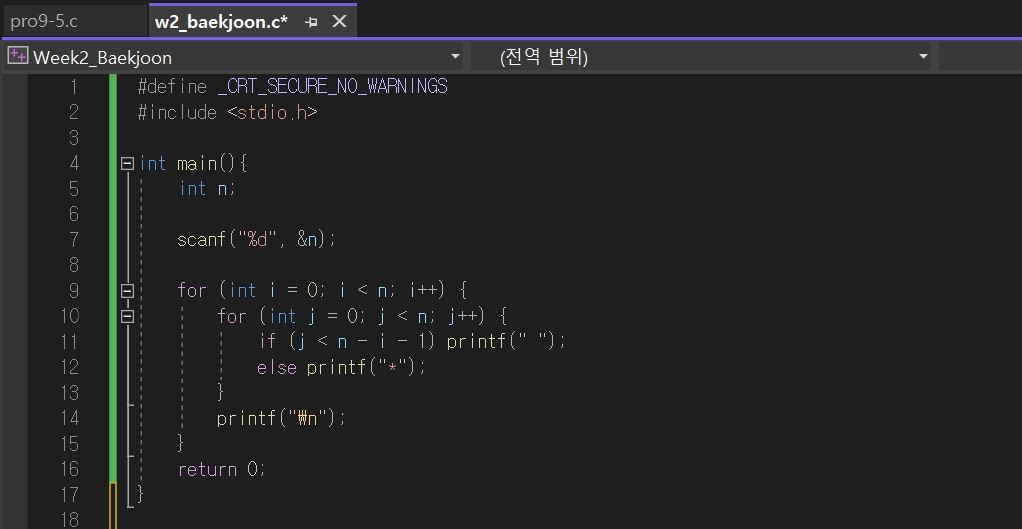The height and width of the screenshot is (529, 1022).
Task: Click line number 1 in the gutter
Action: (73, 87)
